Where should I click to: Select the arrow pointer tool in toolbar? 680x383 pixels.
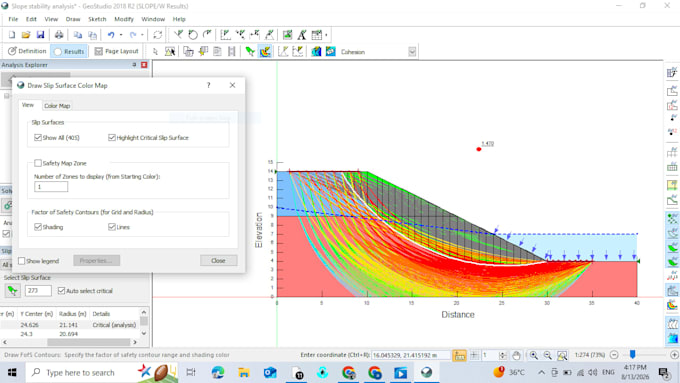click(x=155, y=52)
